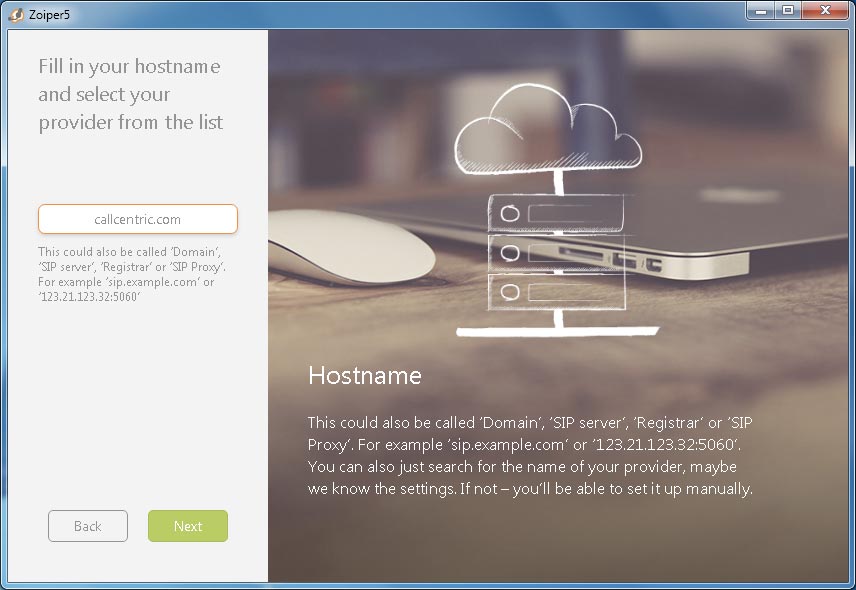The height and width of the screenshot is (590, 856).
Task: Click the Zoiper5 icon in title bar
Action: (x=16, y=15)
